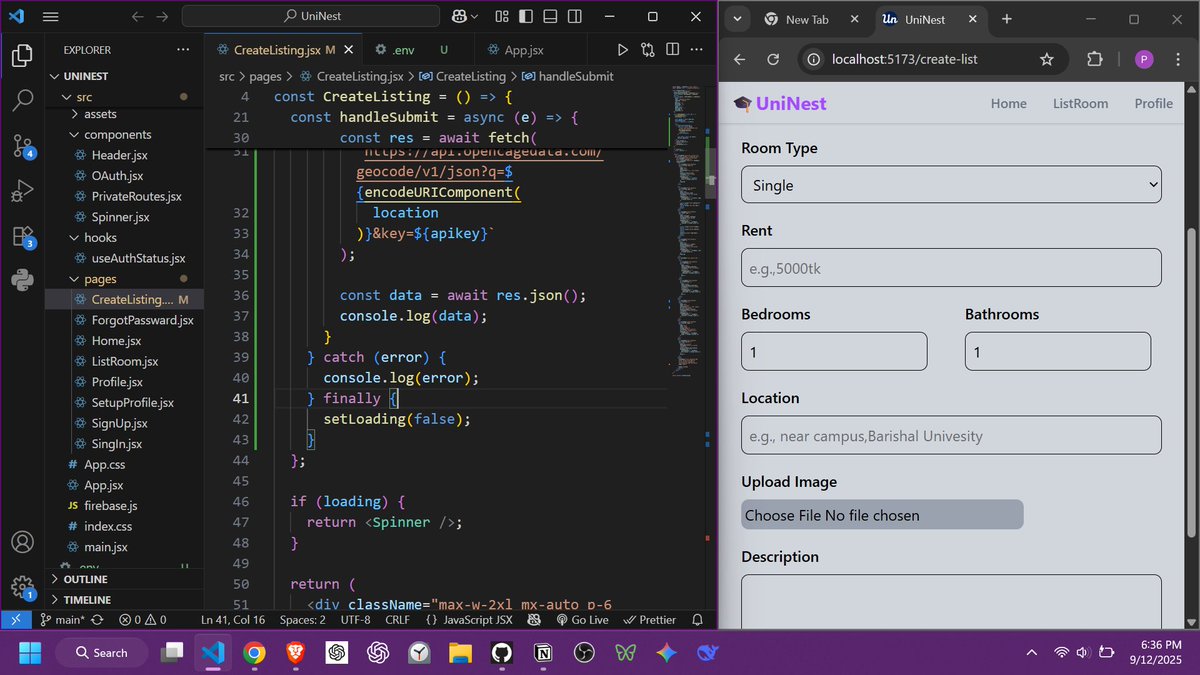Screen dimensions: 1200x675
Task: Open GitHub Desktop from taskbar
Action: point(501,652)
